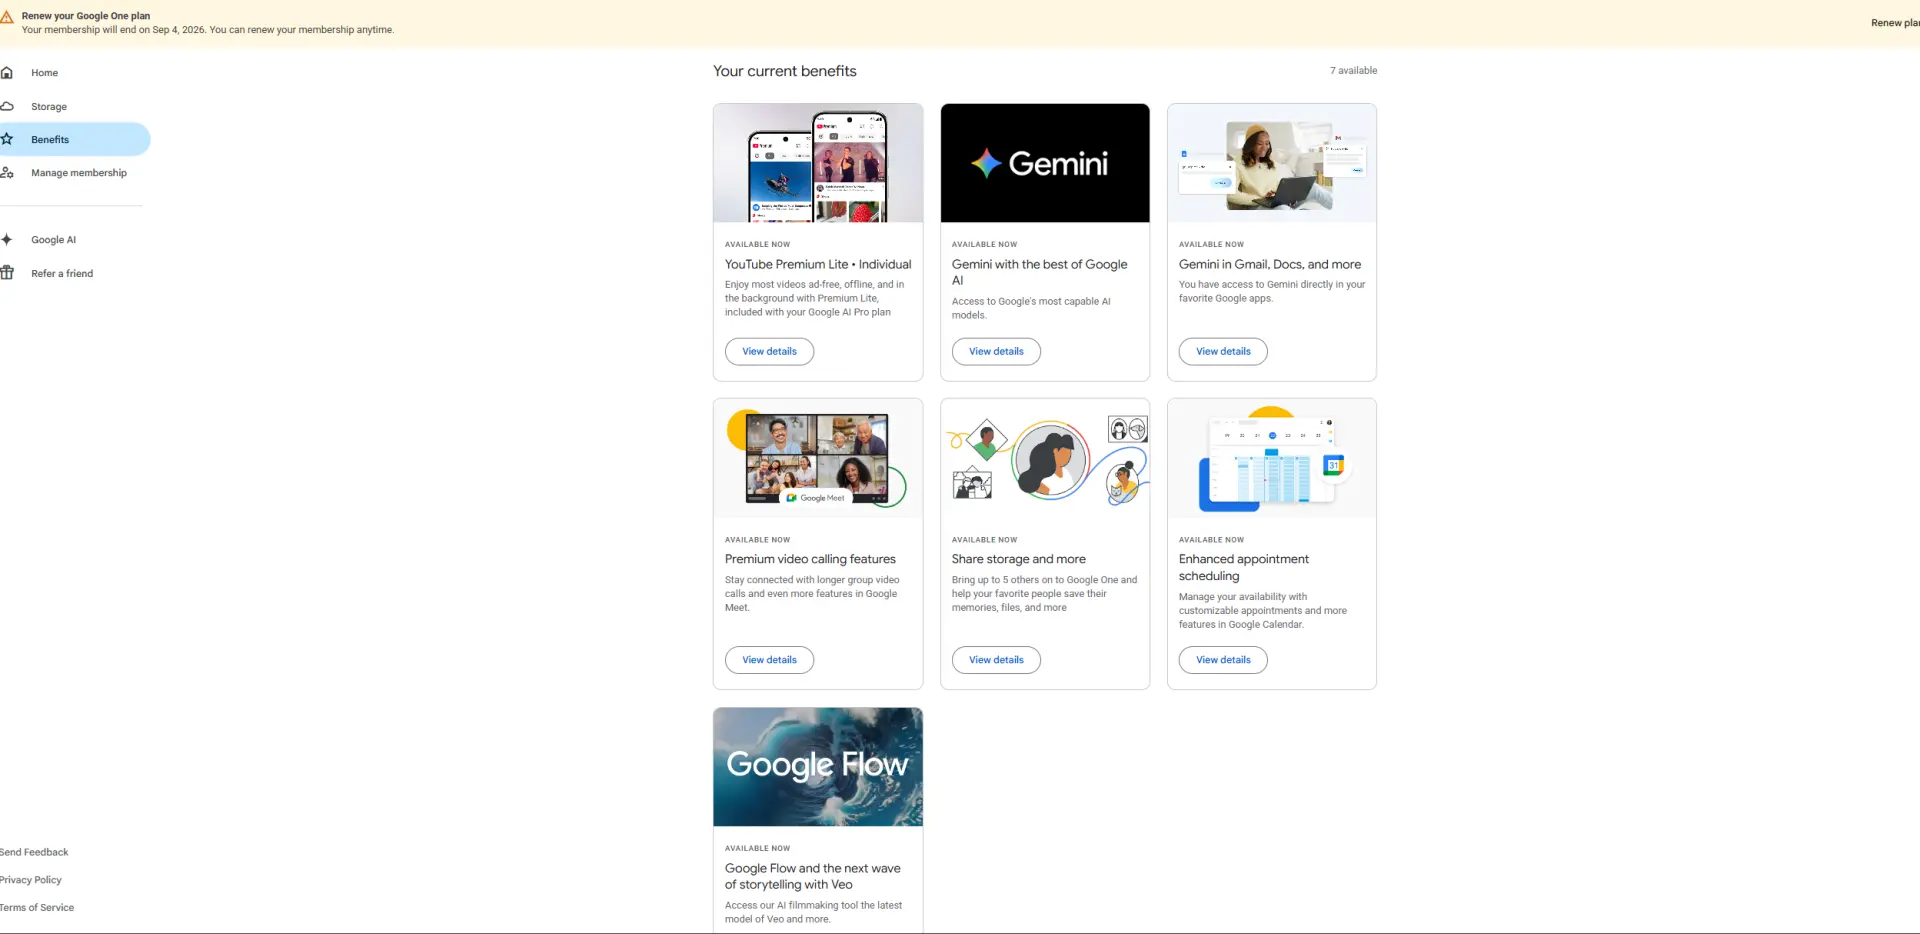
Task: Click Renew plan in the banner
Action: coord(1895,23)
